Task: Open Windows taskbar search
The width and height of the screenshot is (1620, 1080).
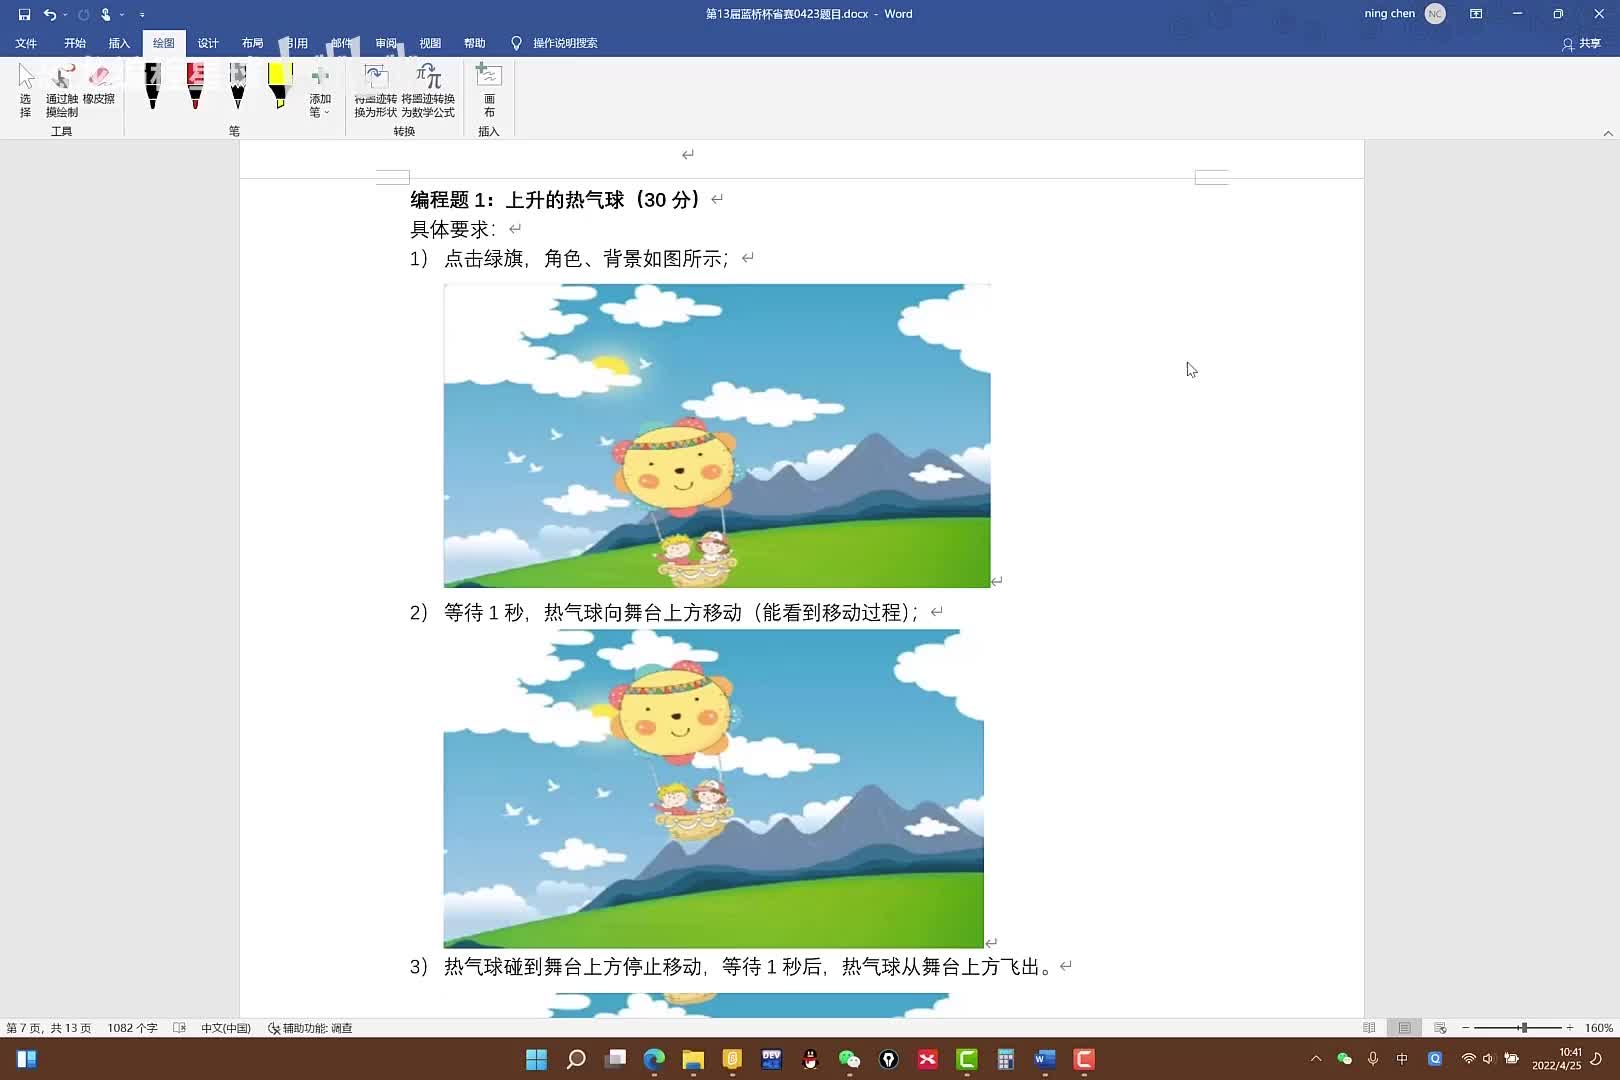Action: (x=576, y=1059)
